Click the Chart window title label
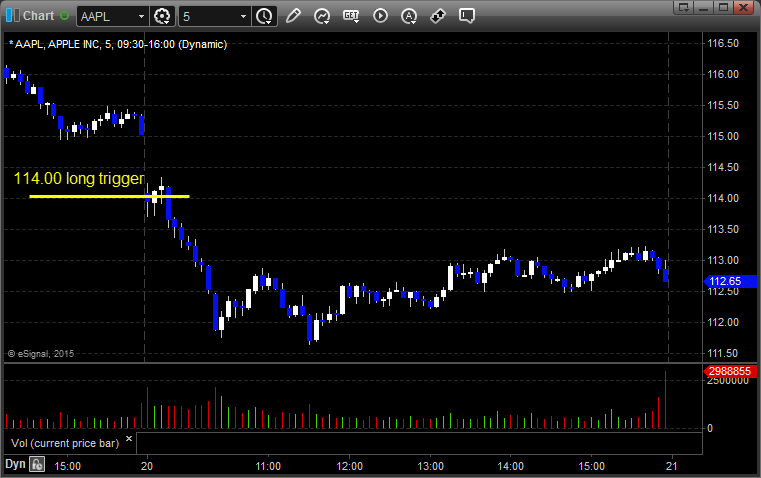Screen dimensions: 761x478 (38, 16)
